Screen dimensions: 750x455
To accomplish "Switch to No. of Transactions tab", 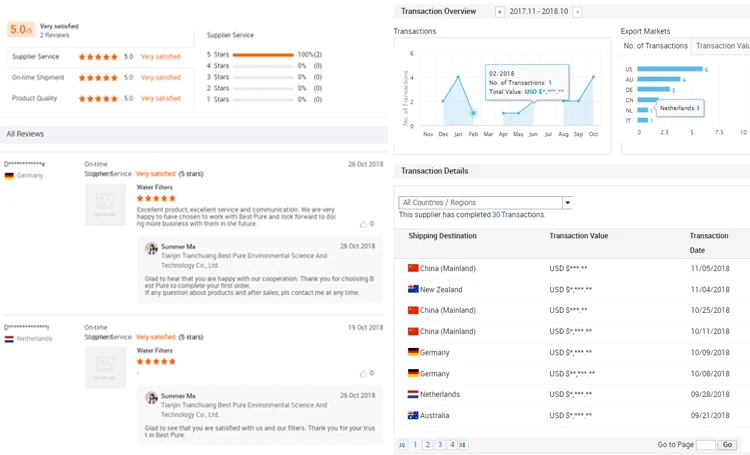I will (x=655, y=46).
